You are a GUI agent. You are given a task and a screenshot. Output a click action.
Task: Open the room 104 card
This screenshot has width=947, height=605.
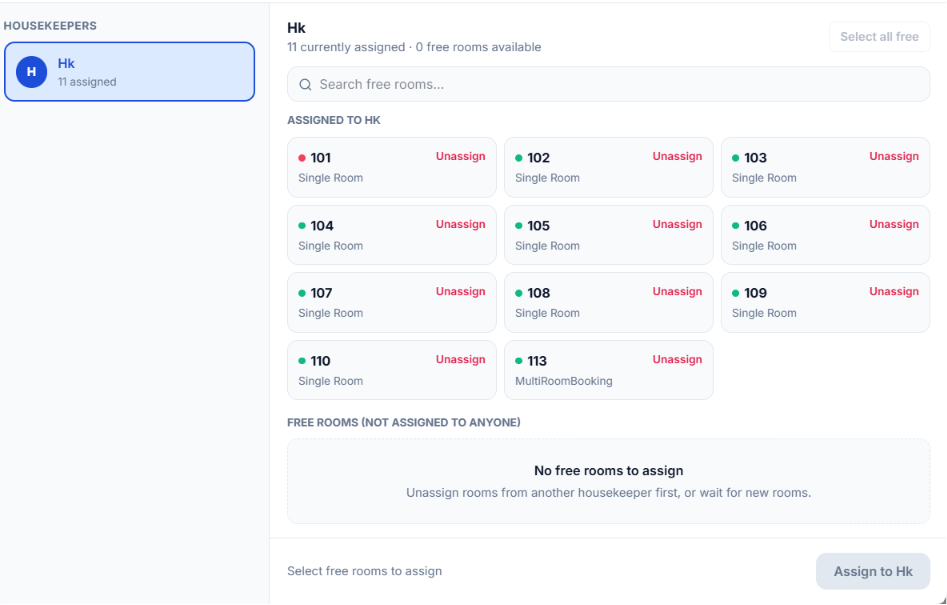tap(392, 235)
